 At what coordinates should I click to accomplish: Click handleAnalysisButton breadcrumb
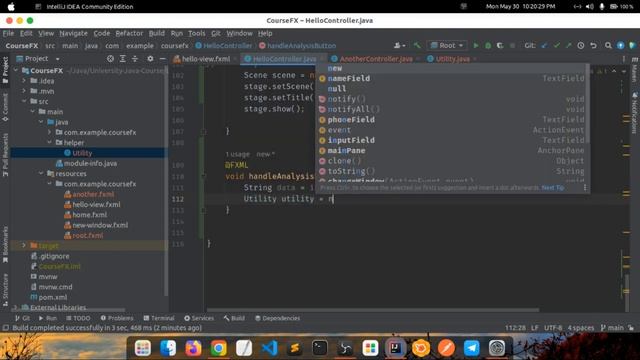pyautogui.click(x=298, y=46)
